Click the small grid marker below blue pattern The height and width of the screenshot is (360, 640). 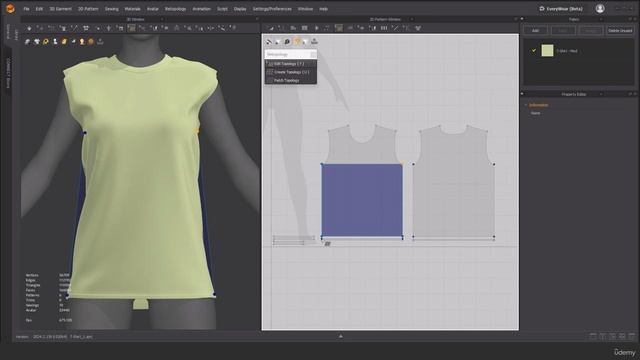click(x=327, y=244)
